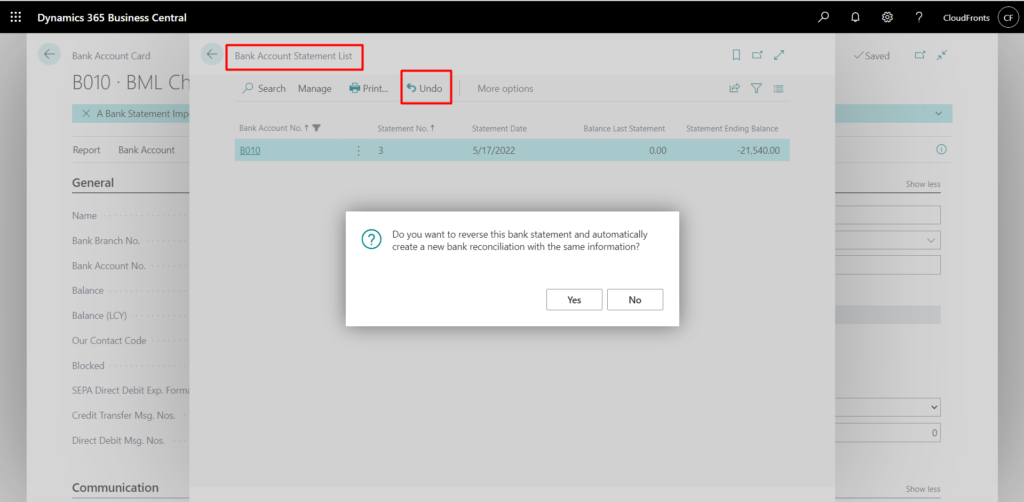Select the -21,540.00 ending balance cell
Image resolution: width=1024 pixels, height=502 pixels.
757,151
